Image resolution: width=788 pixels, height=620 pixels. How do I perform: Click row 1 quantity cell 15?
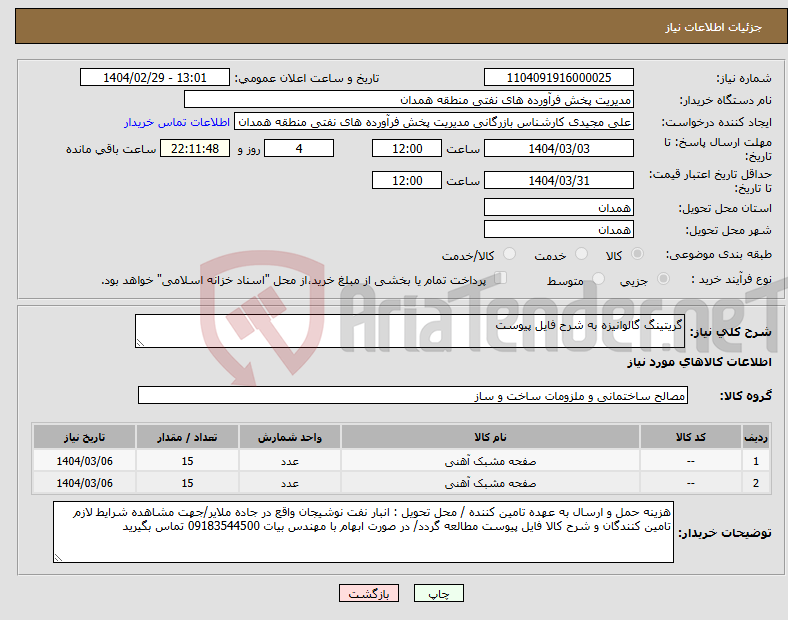187,461
